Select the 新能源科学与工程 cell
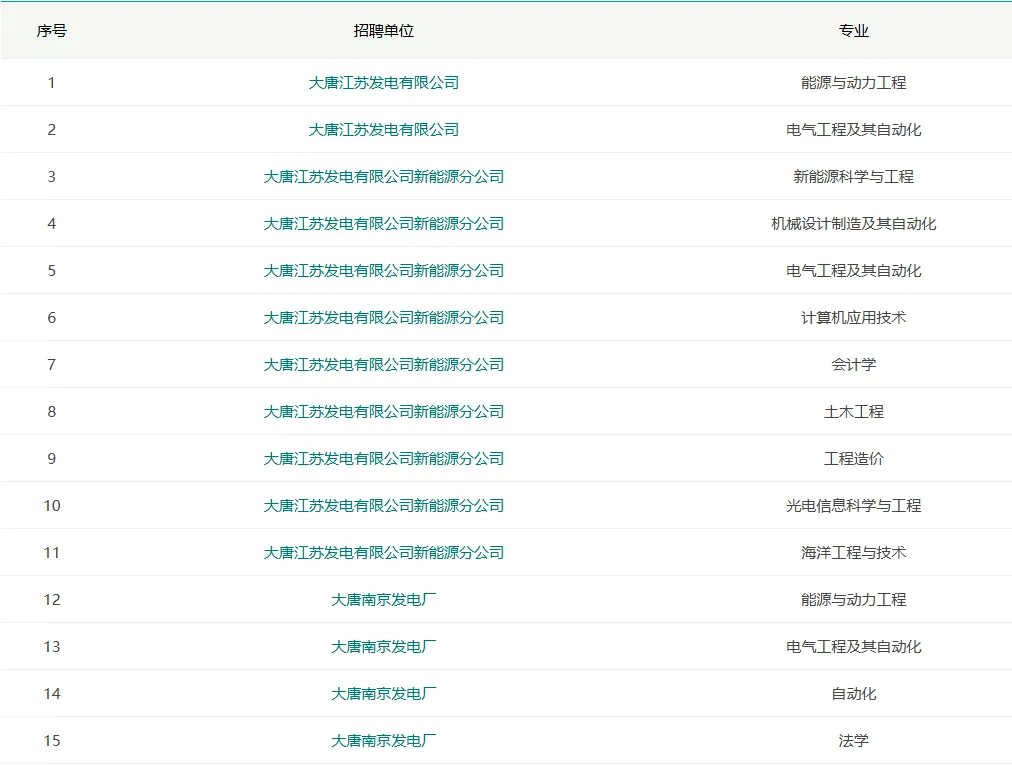This screenshot has width=1012, height=765. pos(853,177)
